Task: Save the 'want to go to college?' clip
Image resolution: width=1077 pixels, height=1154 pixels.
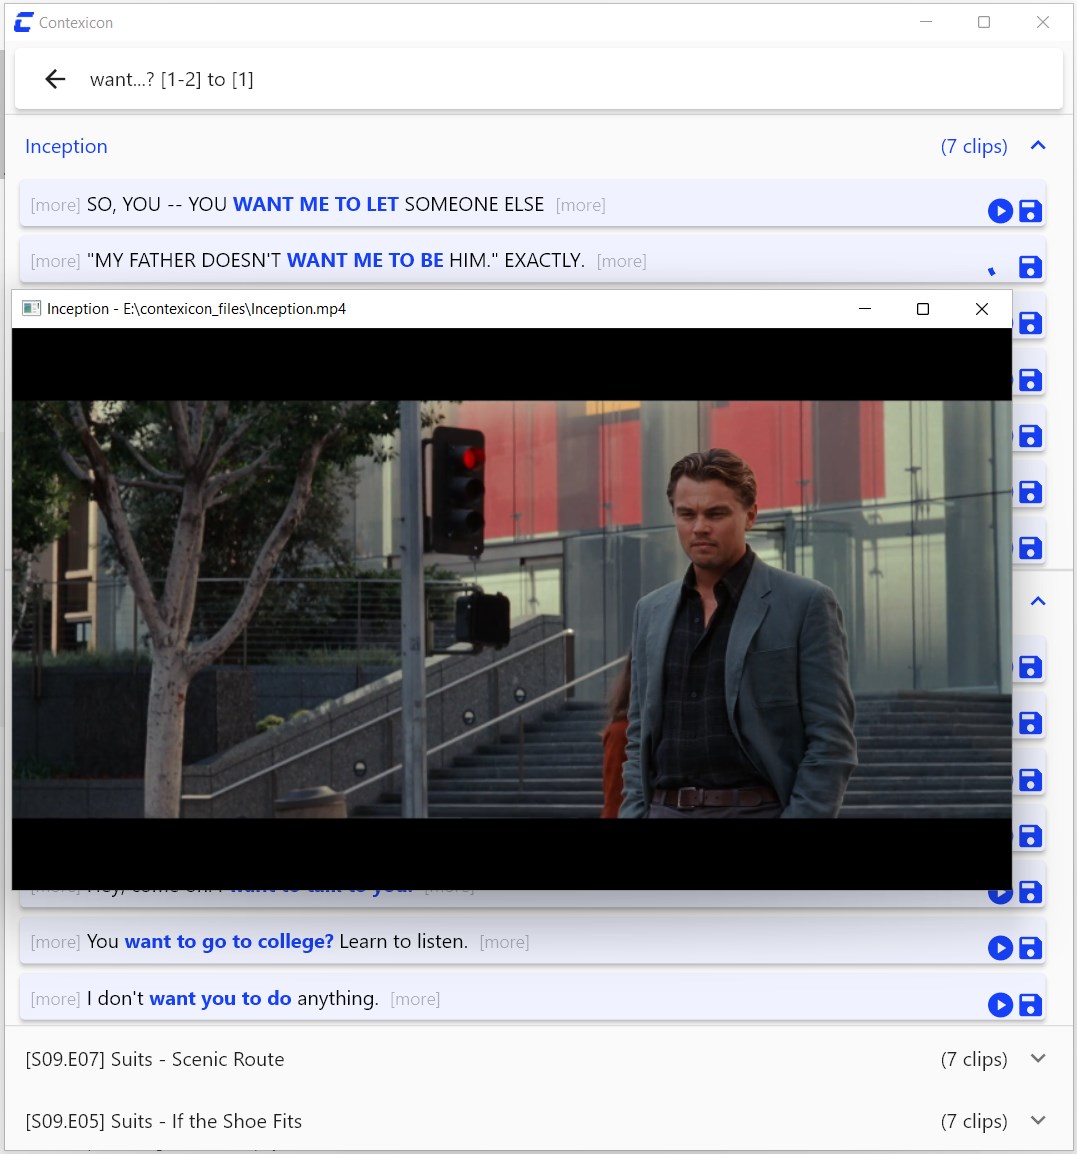Action: tap(1030, 948)
